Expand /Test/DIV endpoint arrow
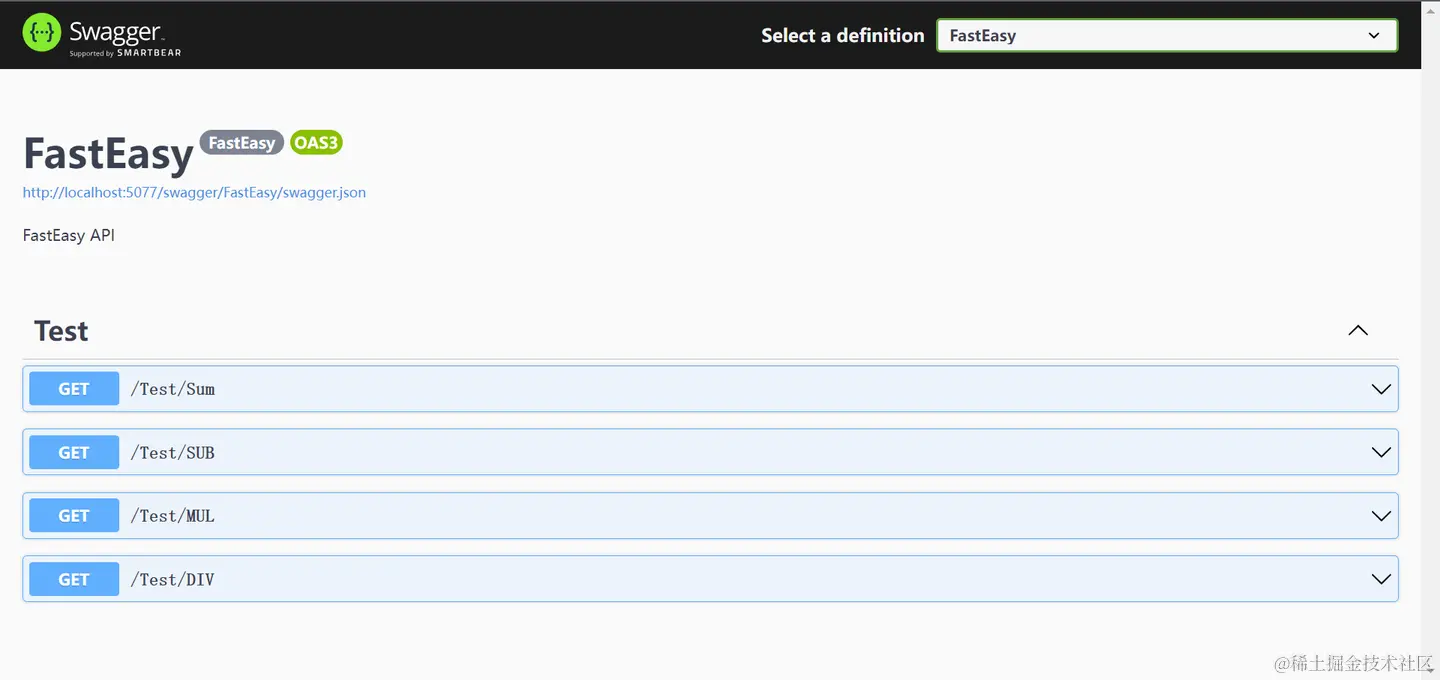The width and height of the screenshot is (1440, 680). point(1381,579)
